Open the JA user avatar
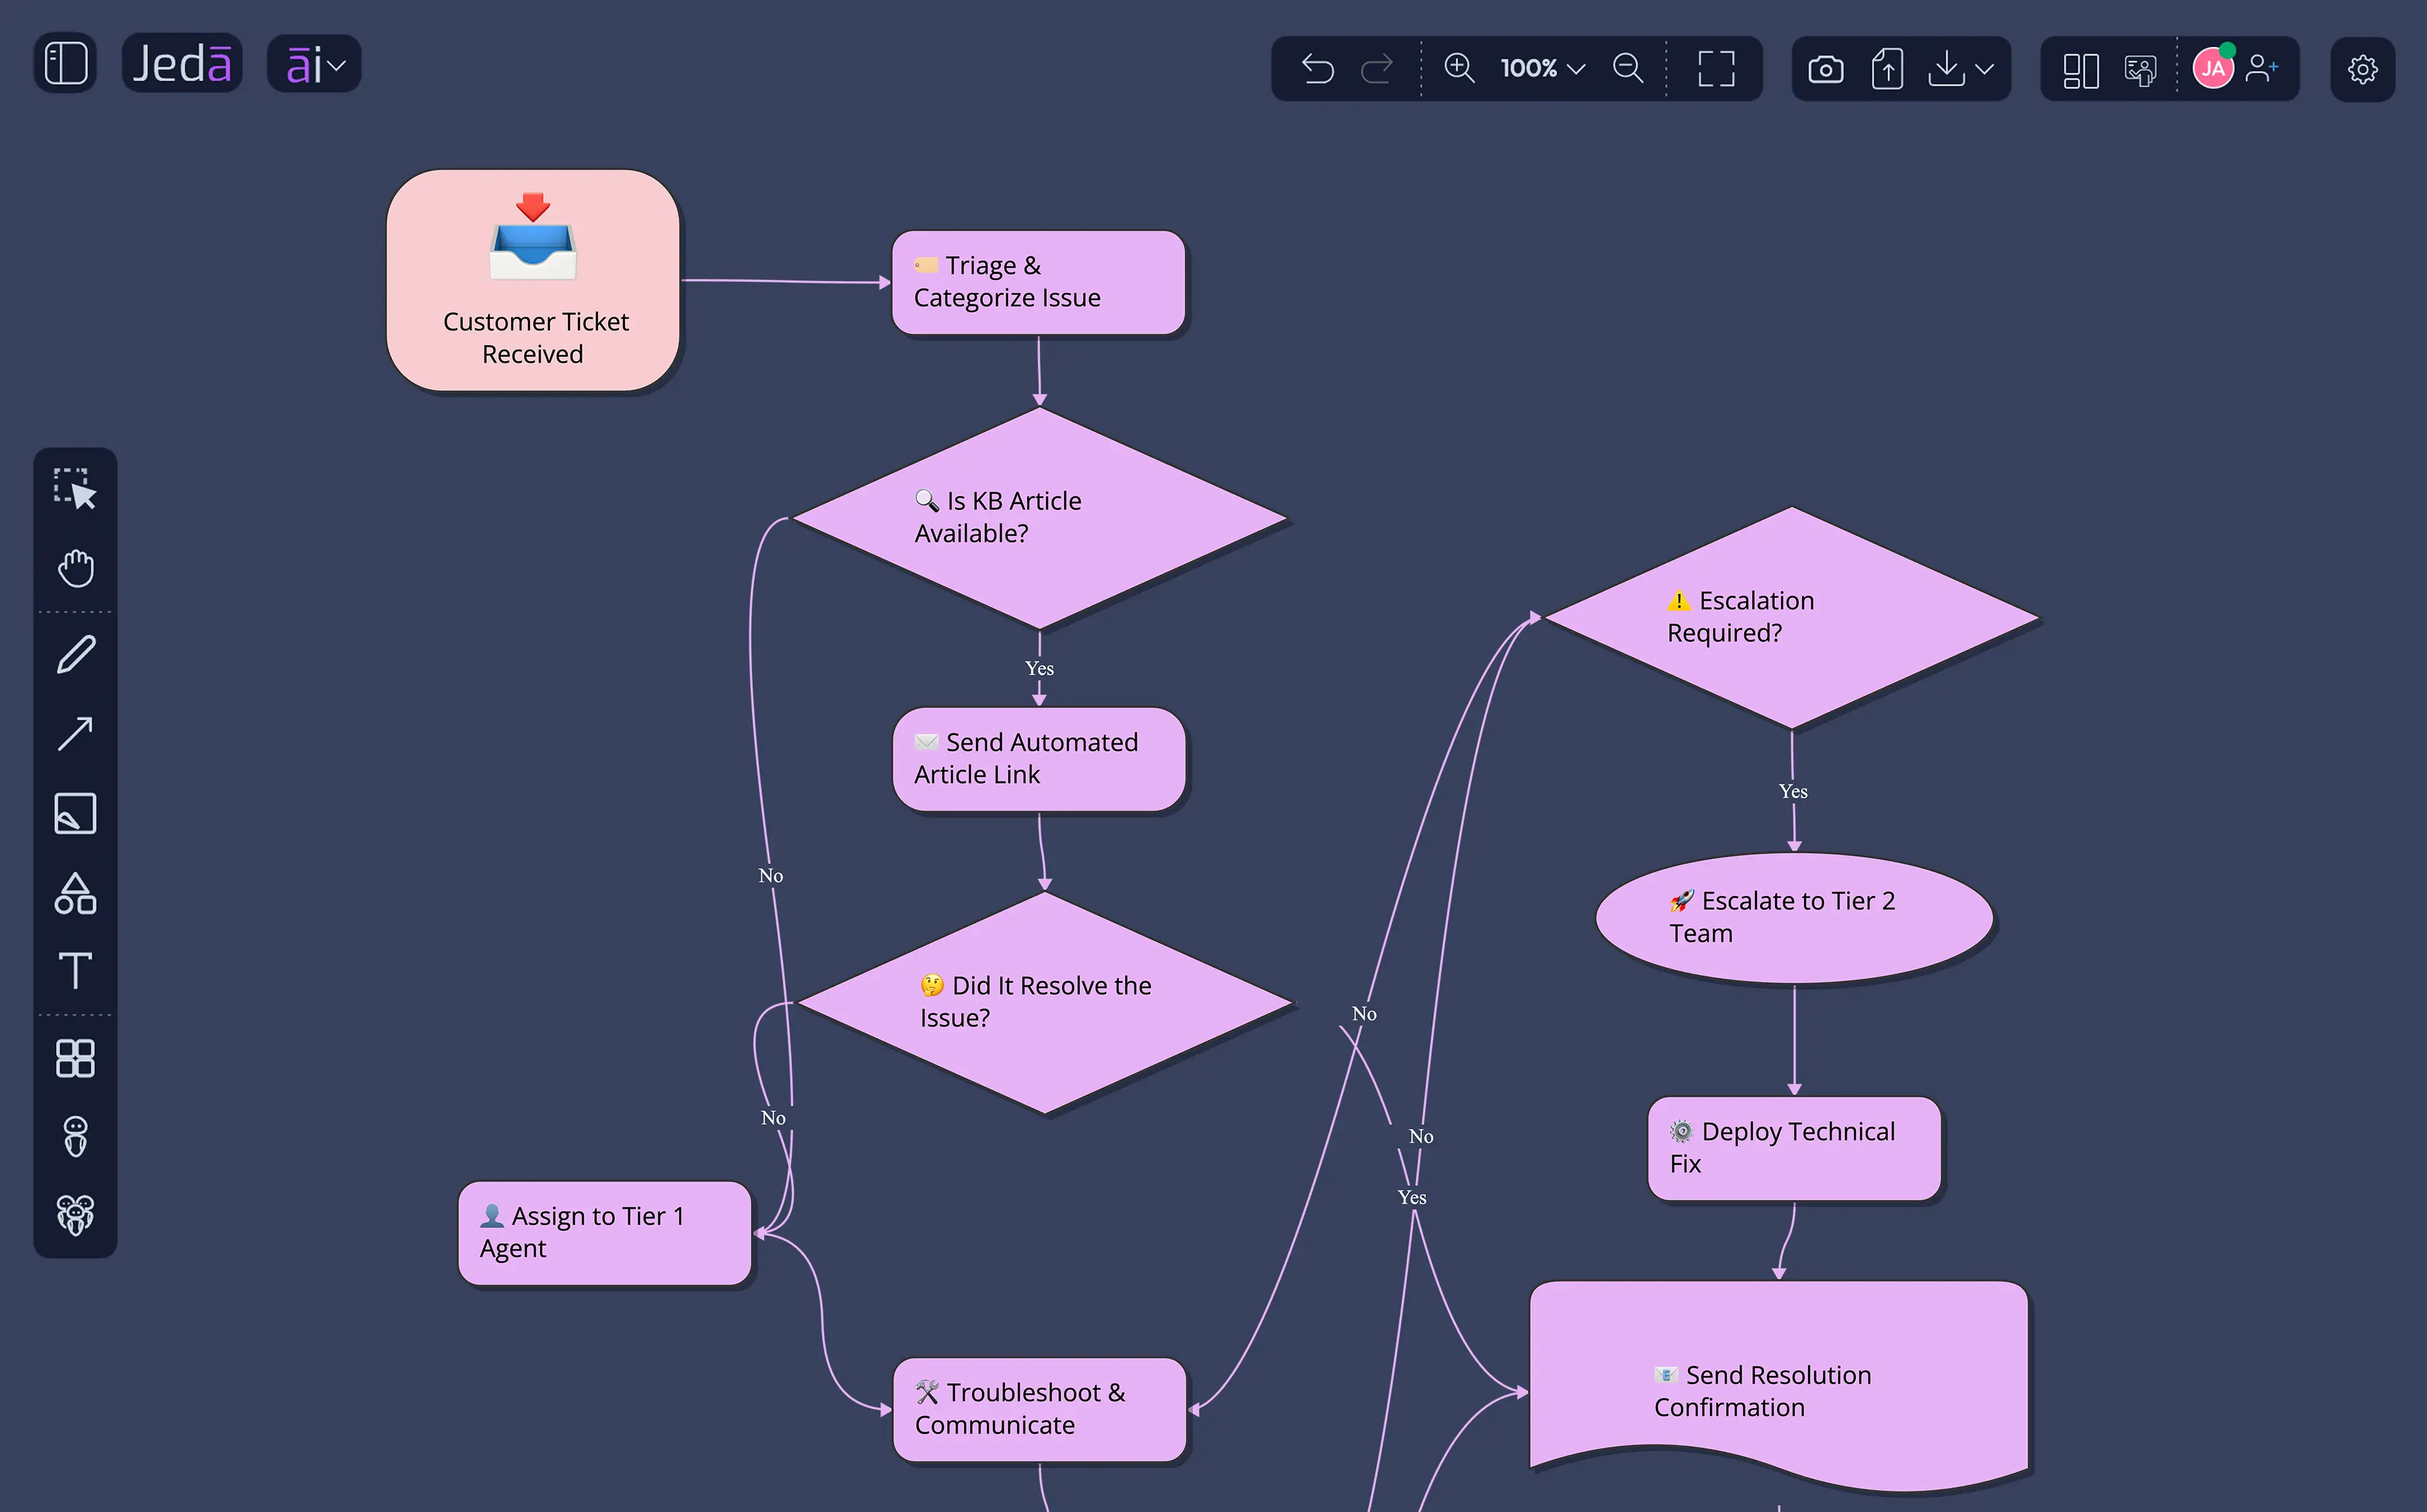Image resolution: width=2427 pixels, height=1512 pixels. pyautogui.click(x=2213, y=68)
